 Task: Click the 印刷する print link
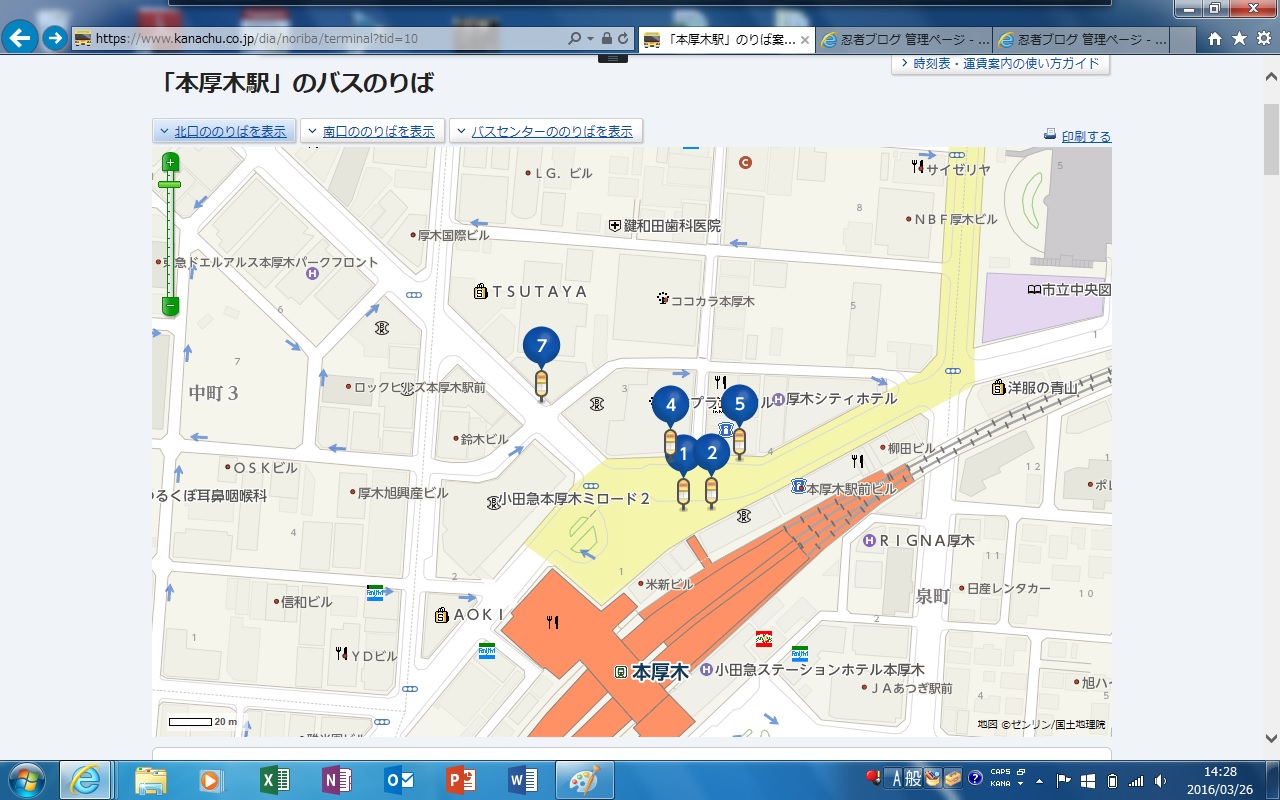tap(1086, 136)
